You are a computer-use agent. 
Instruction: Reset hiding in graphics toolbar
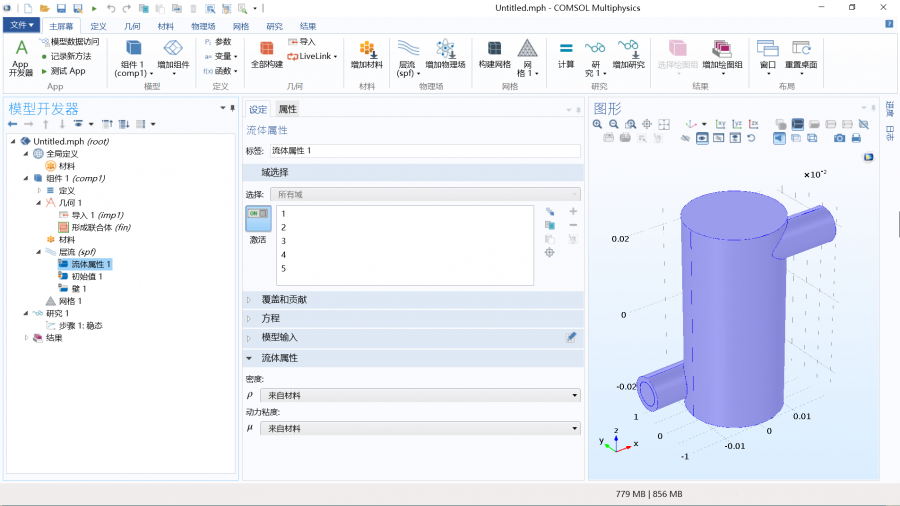tap(751, 138)
